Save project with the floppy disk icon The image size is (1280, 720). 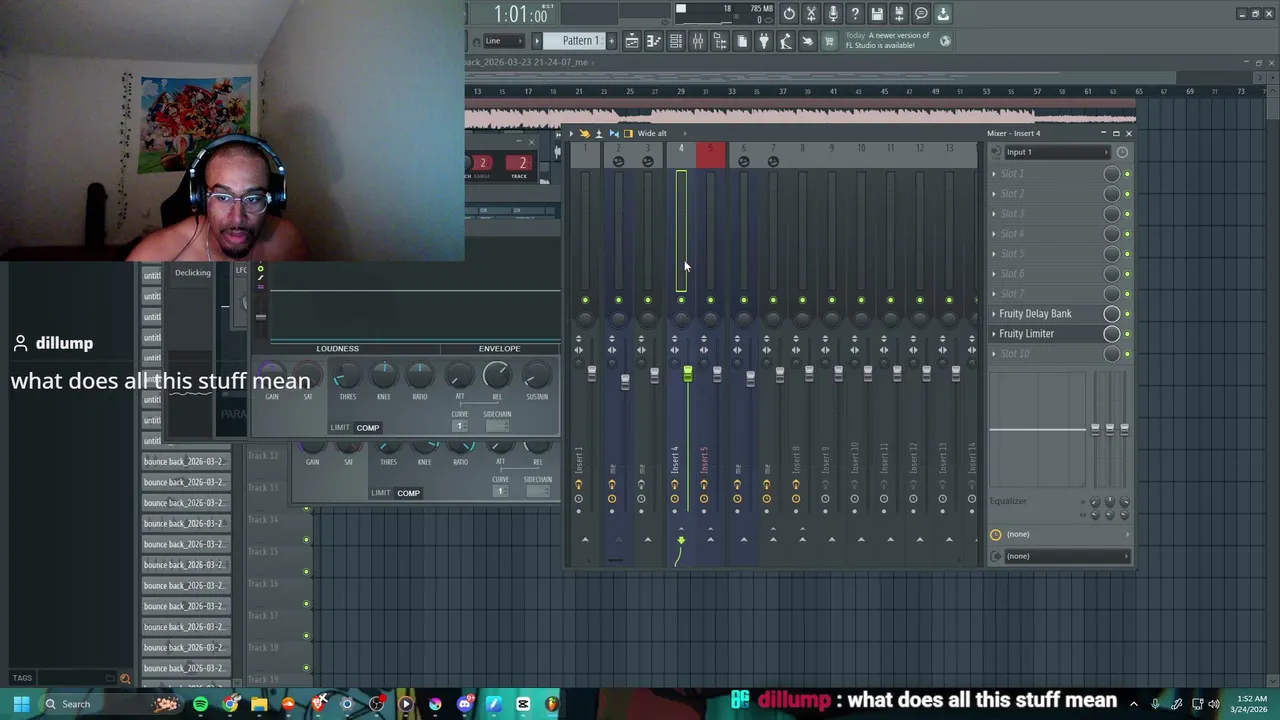pyautogui.click(x=877, y=14)
